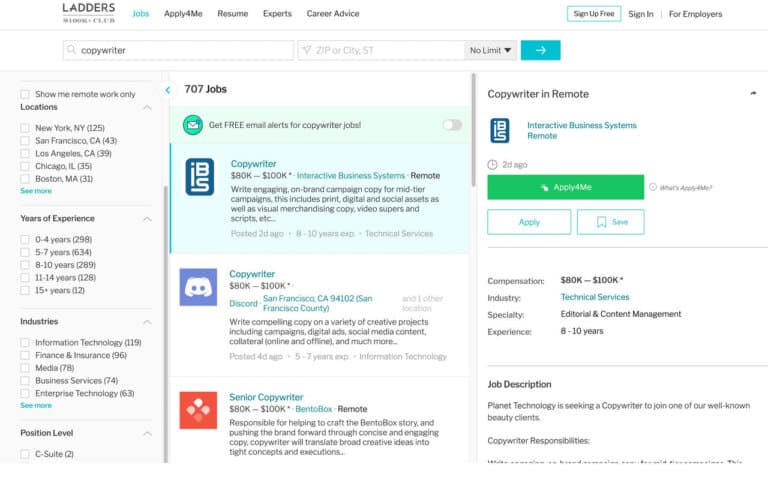768x480 pixels.
Task: Click the filters panel vertical scrollbar
Action: 166,323
